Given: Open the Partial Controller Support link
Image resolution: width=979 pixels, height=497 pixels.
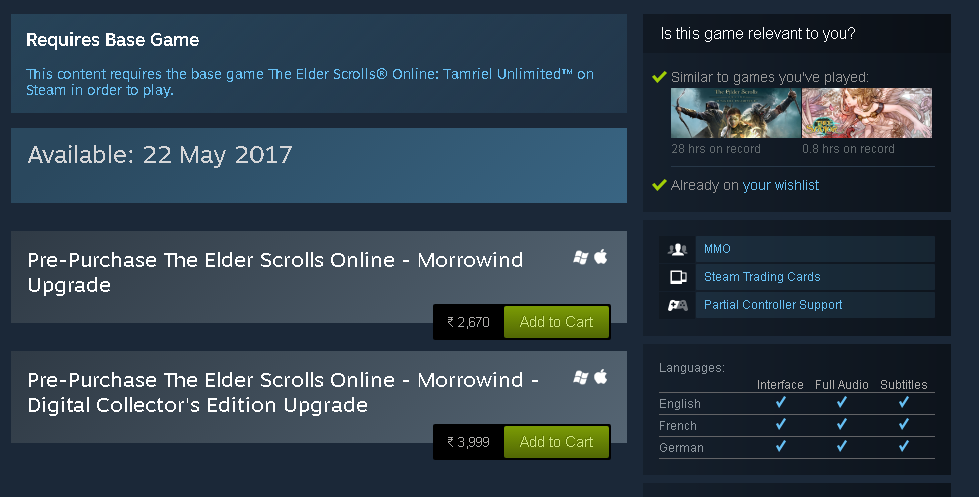Looking at the screenshot, I should [773, 305].
